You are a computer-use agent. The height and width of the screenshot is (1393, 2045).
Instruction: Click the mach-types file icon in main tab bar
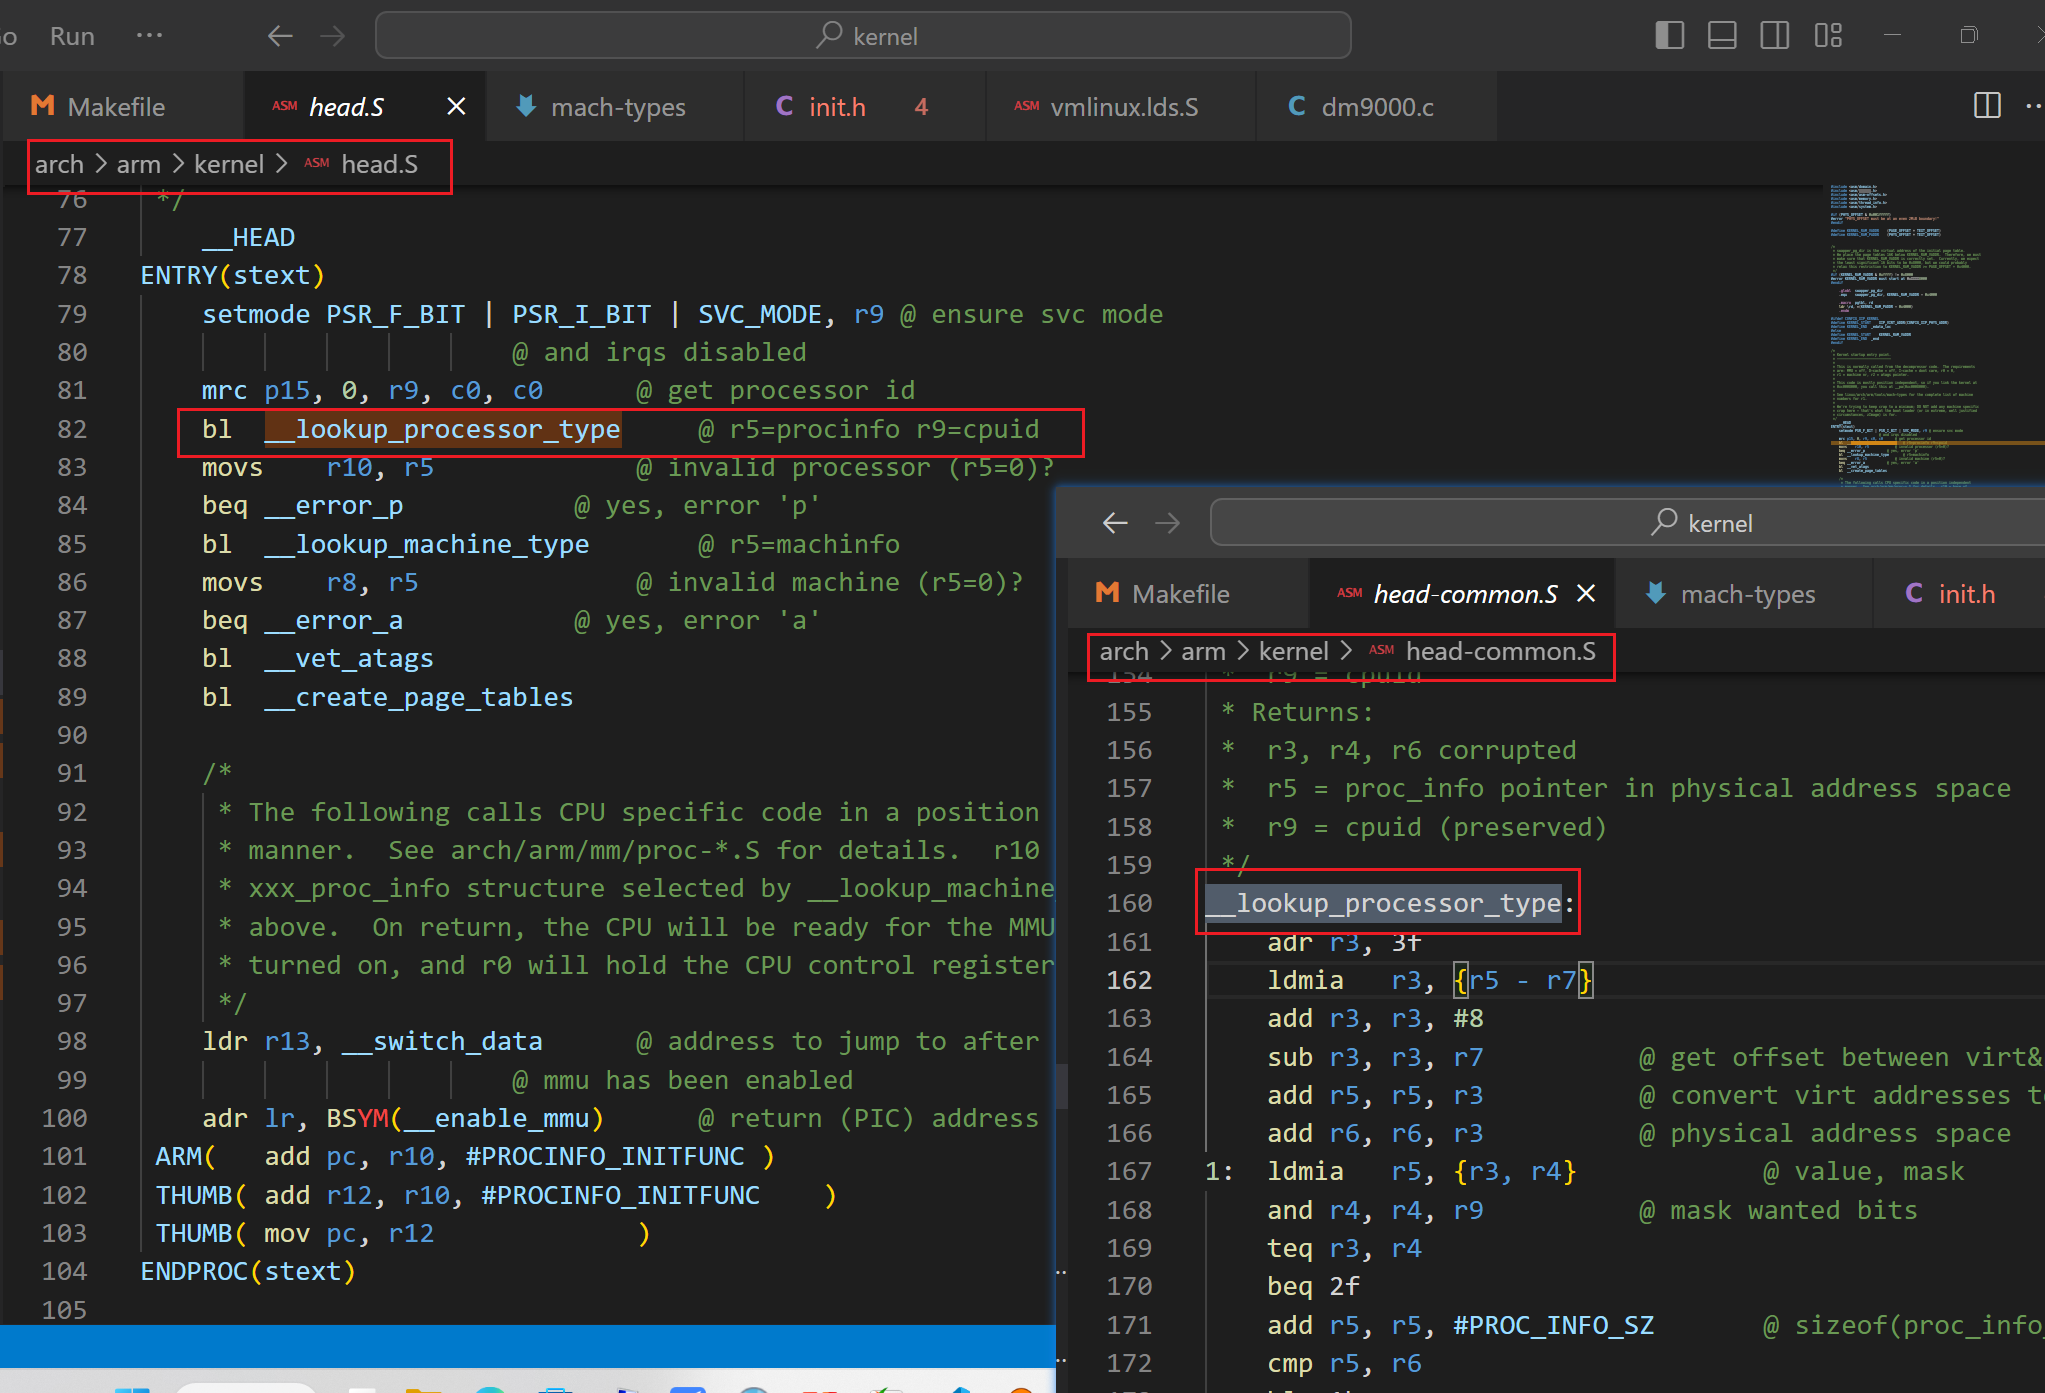526,105
